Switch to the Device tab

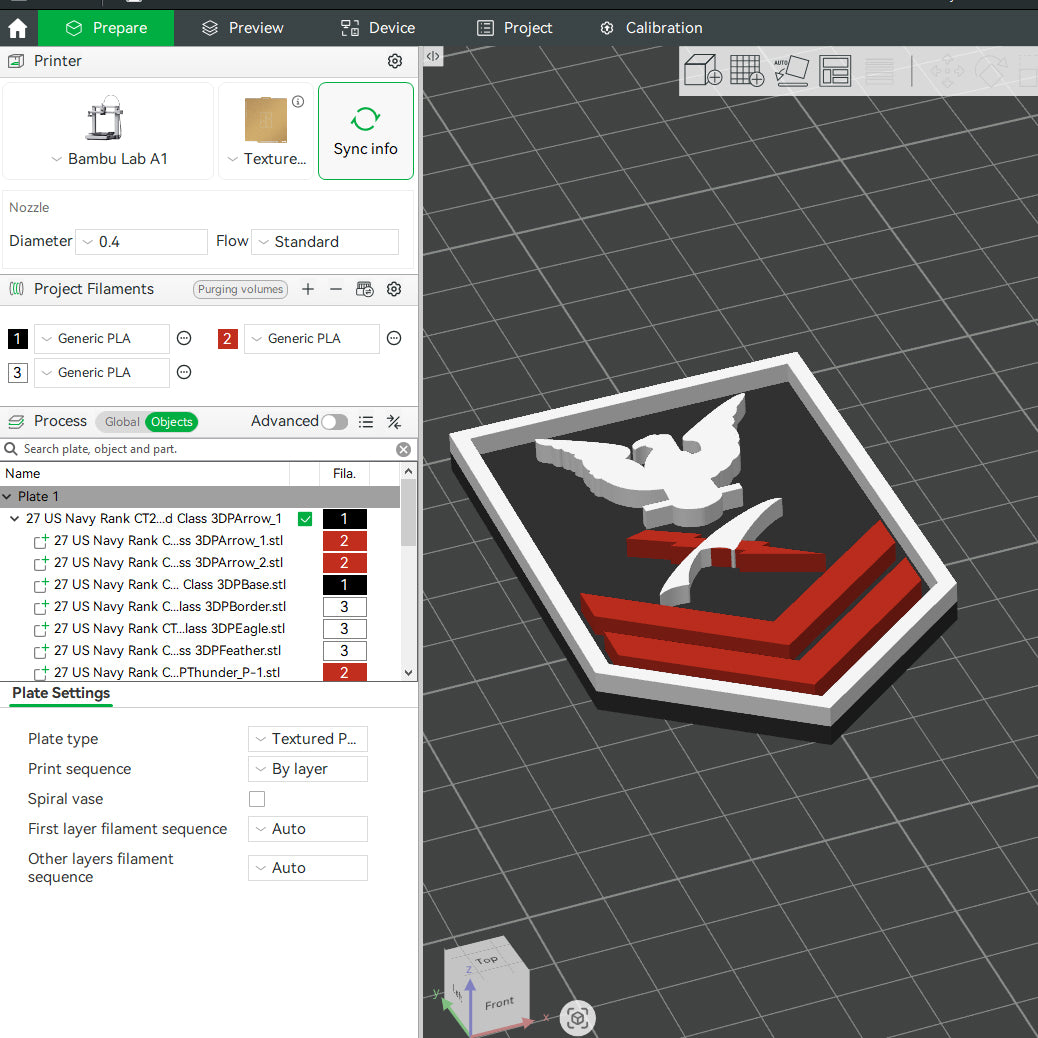(378, 28)
